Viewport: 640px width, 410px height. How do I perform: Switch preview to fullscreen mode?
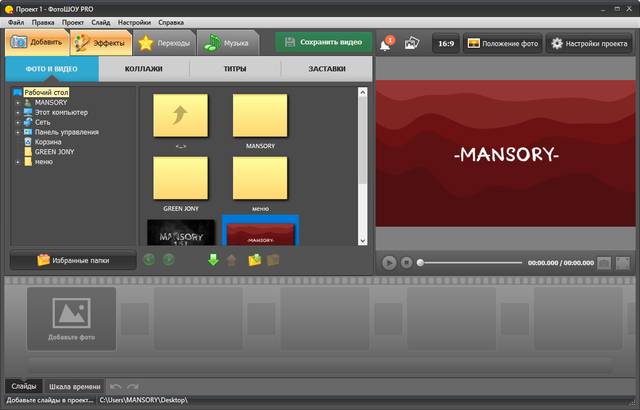coord(623,262)
